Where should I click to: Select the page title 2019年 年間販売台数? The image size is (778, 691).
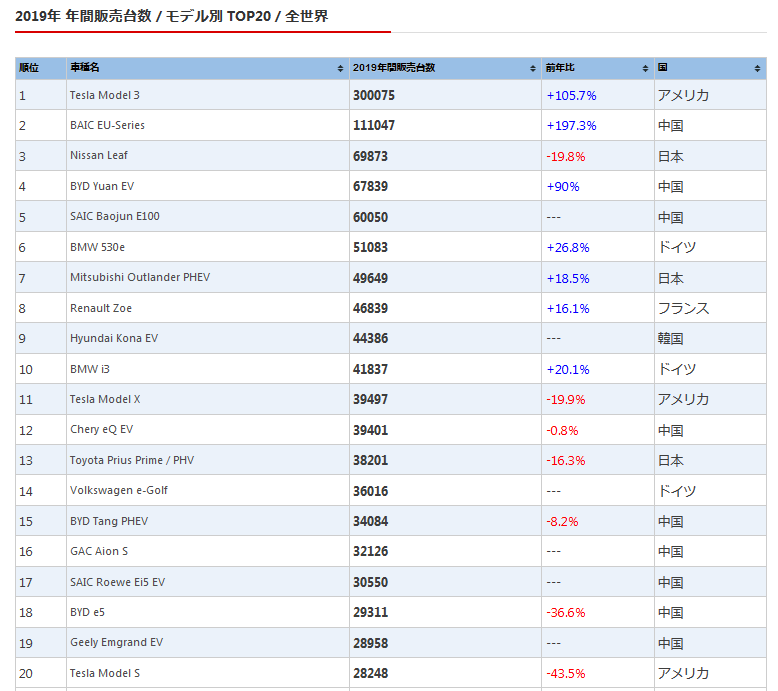83,16
